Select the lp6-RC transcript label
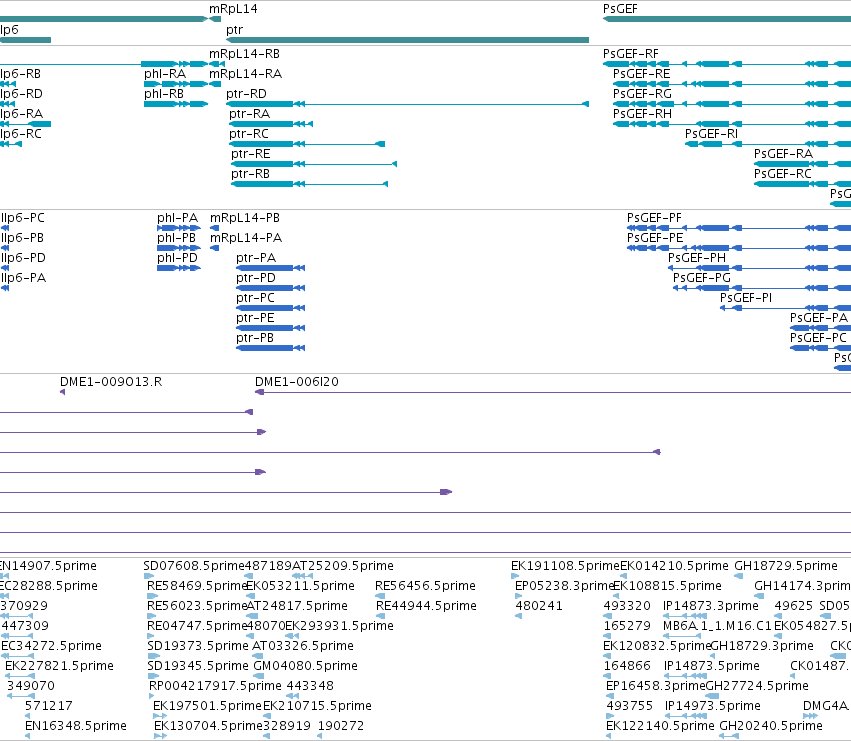The image size is (851, 741). coord(21,135)
